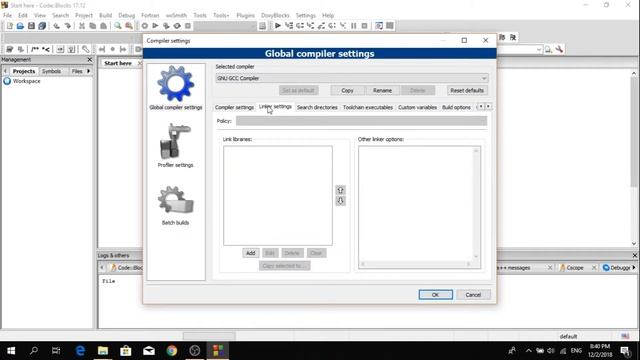Click Cancel in Compiler settings
This screenshot has width=640, height=360.
473,295
